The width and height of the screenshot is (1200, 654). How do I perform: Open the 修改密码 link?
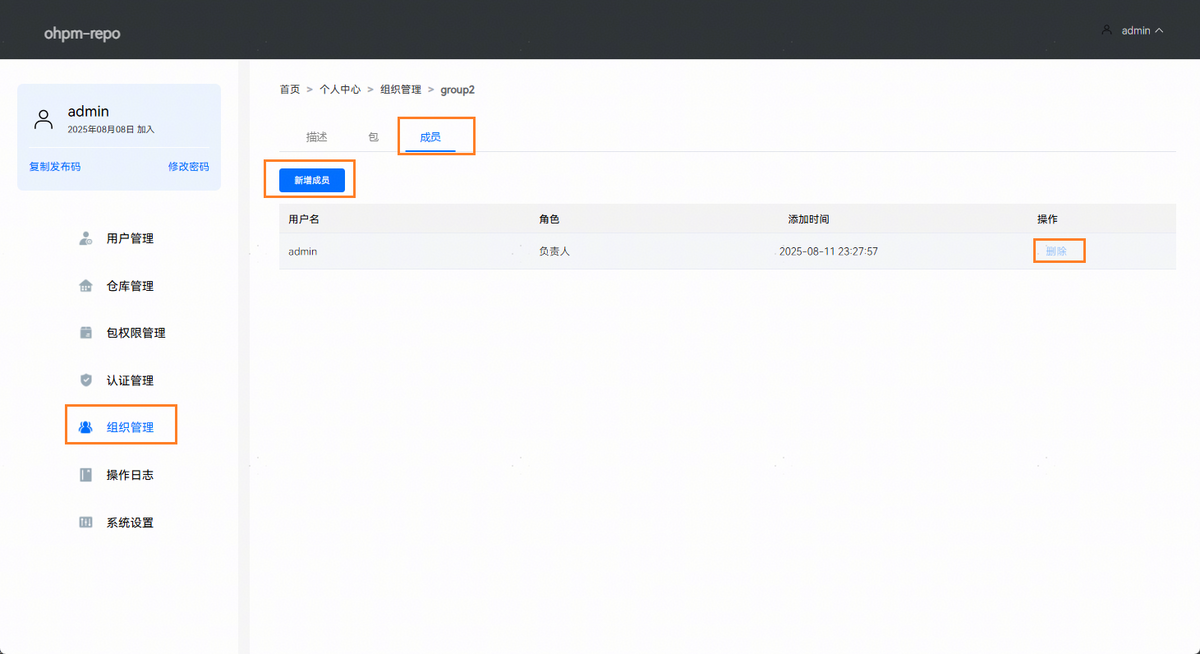click(188, 167)
